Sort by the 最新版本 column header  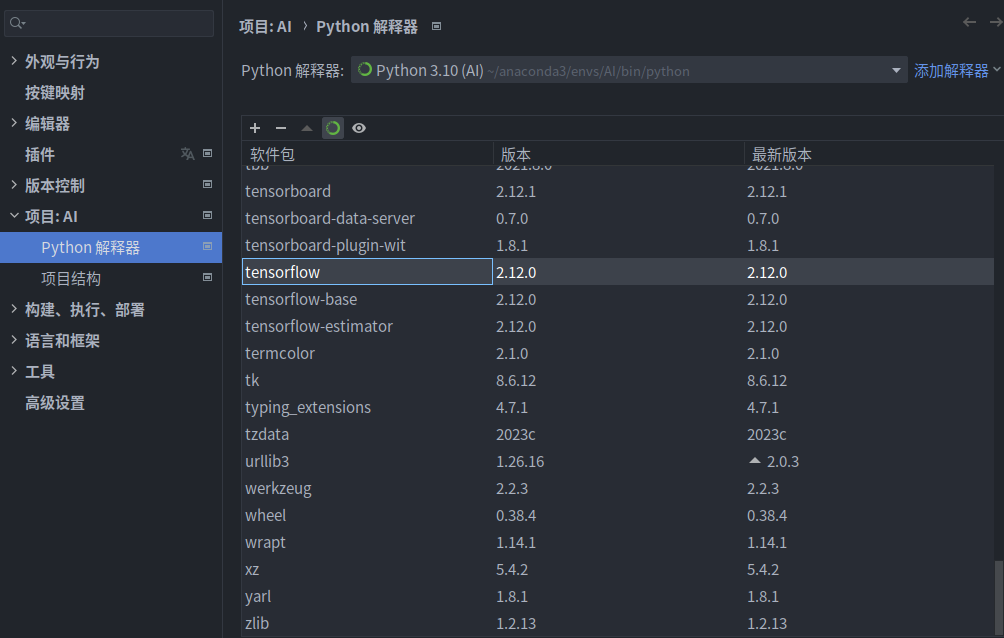click(869, 154)
